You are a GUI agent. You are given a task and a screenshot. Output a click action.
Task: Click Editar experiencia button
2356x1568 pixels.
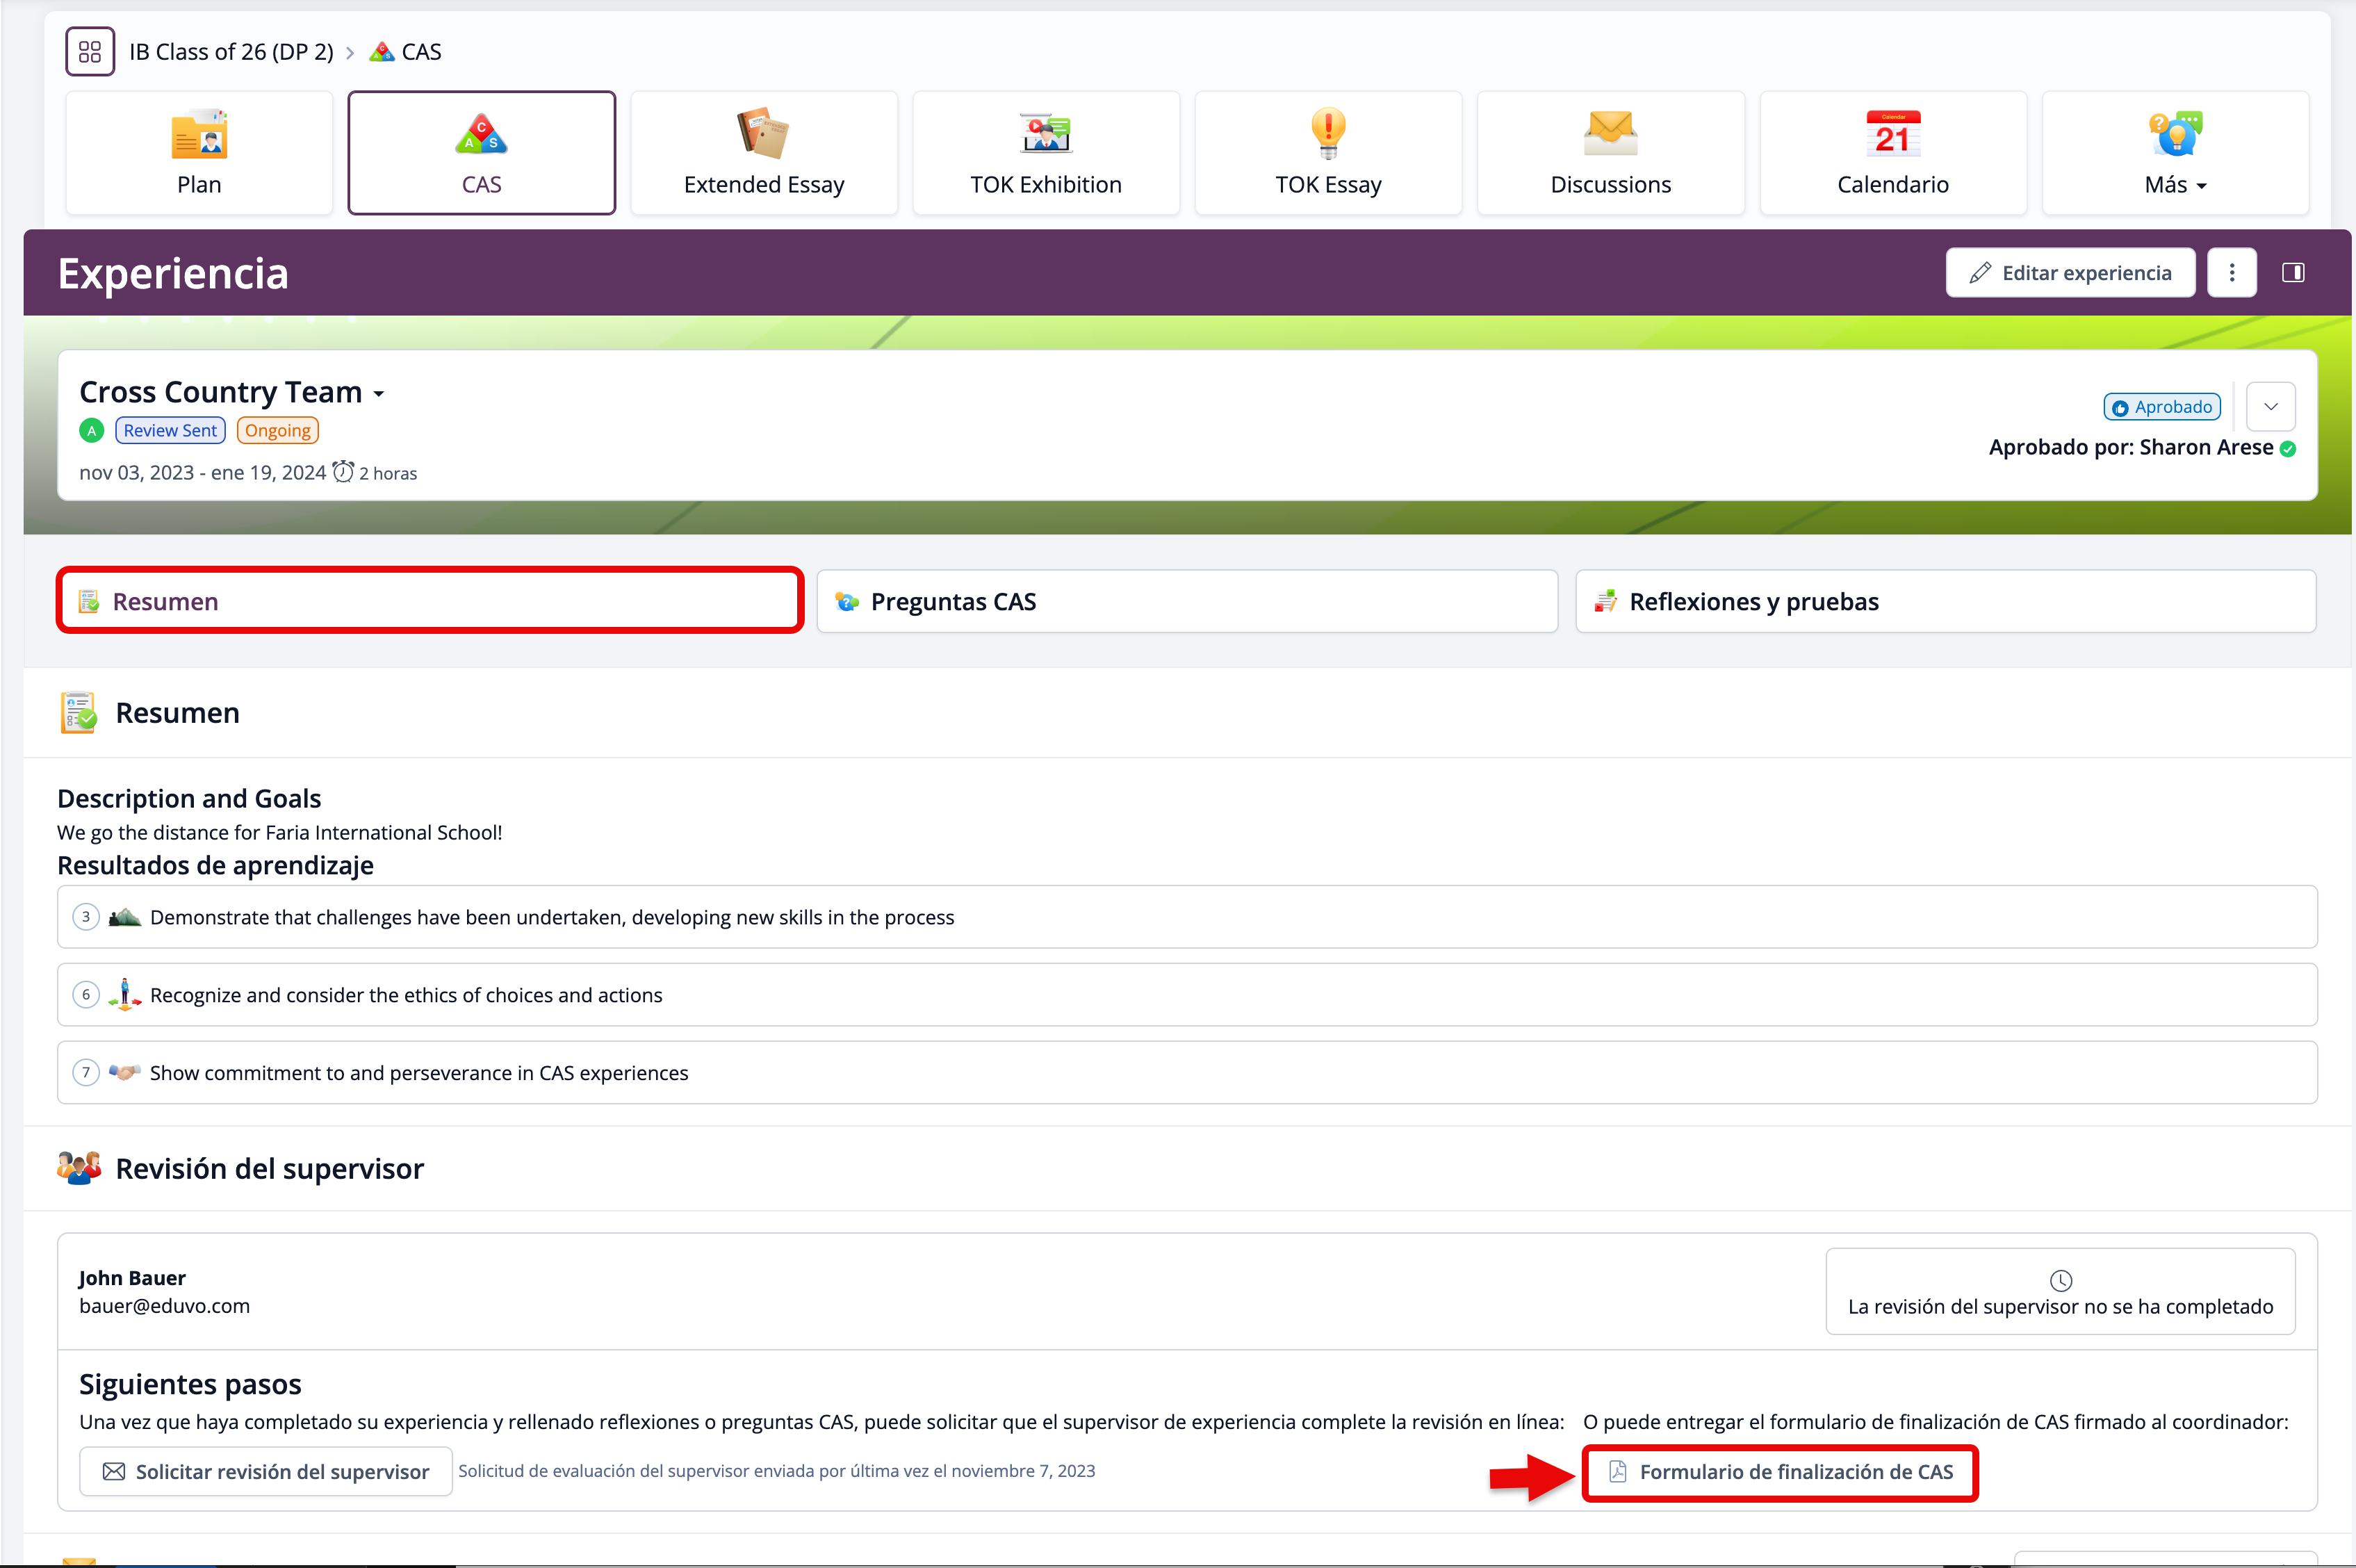coord(2070,273)
